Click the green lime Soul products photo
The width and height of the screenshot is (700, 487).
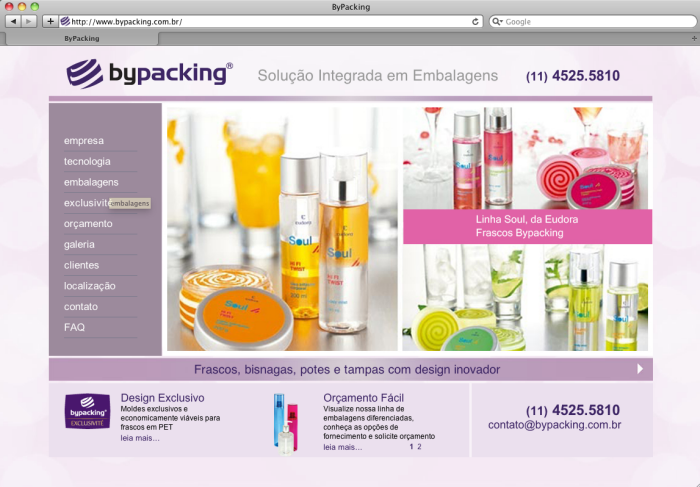527,298
